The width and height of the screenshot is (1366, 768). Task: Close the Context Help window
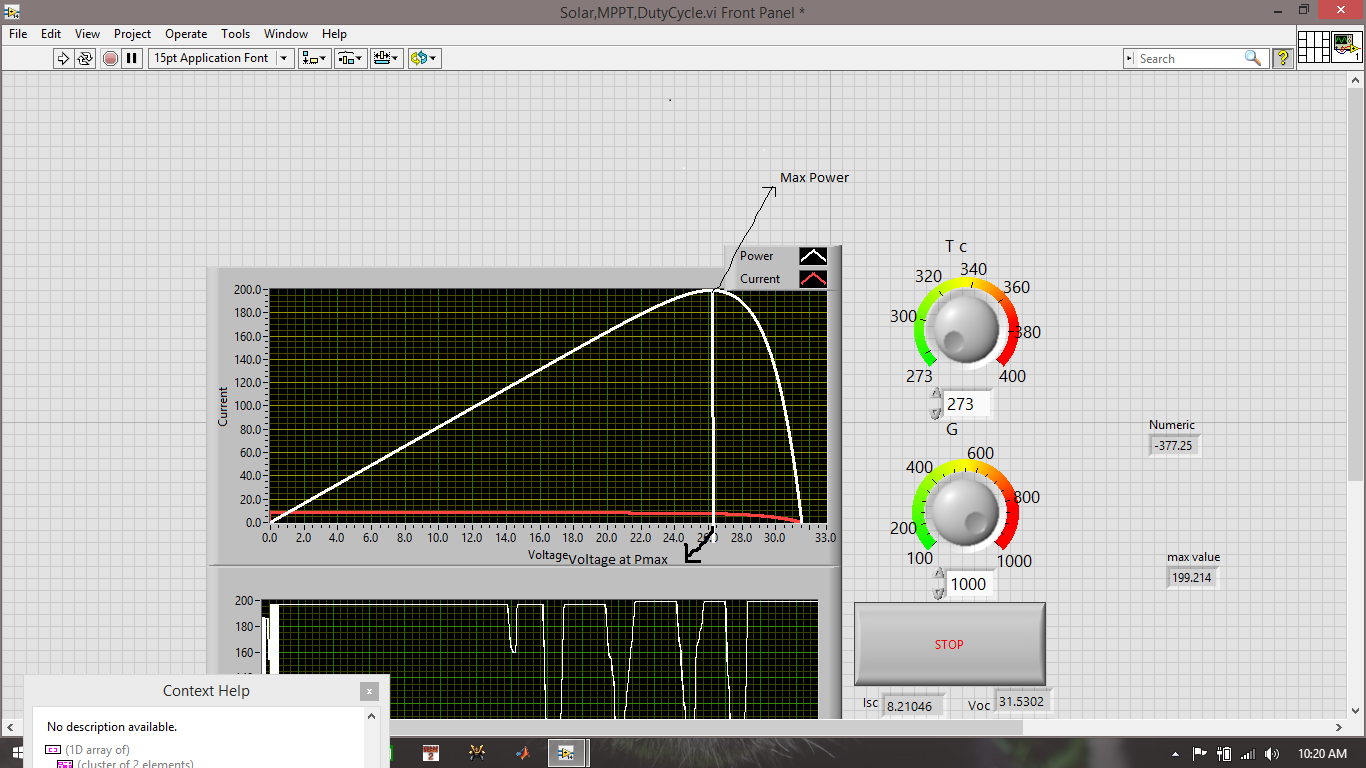[370, 691]
